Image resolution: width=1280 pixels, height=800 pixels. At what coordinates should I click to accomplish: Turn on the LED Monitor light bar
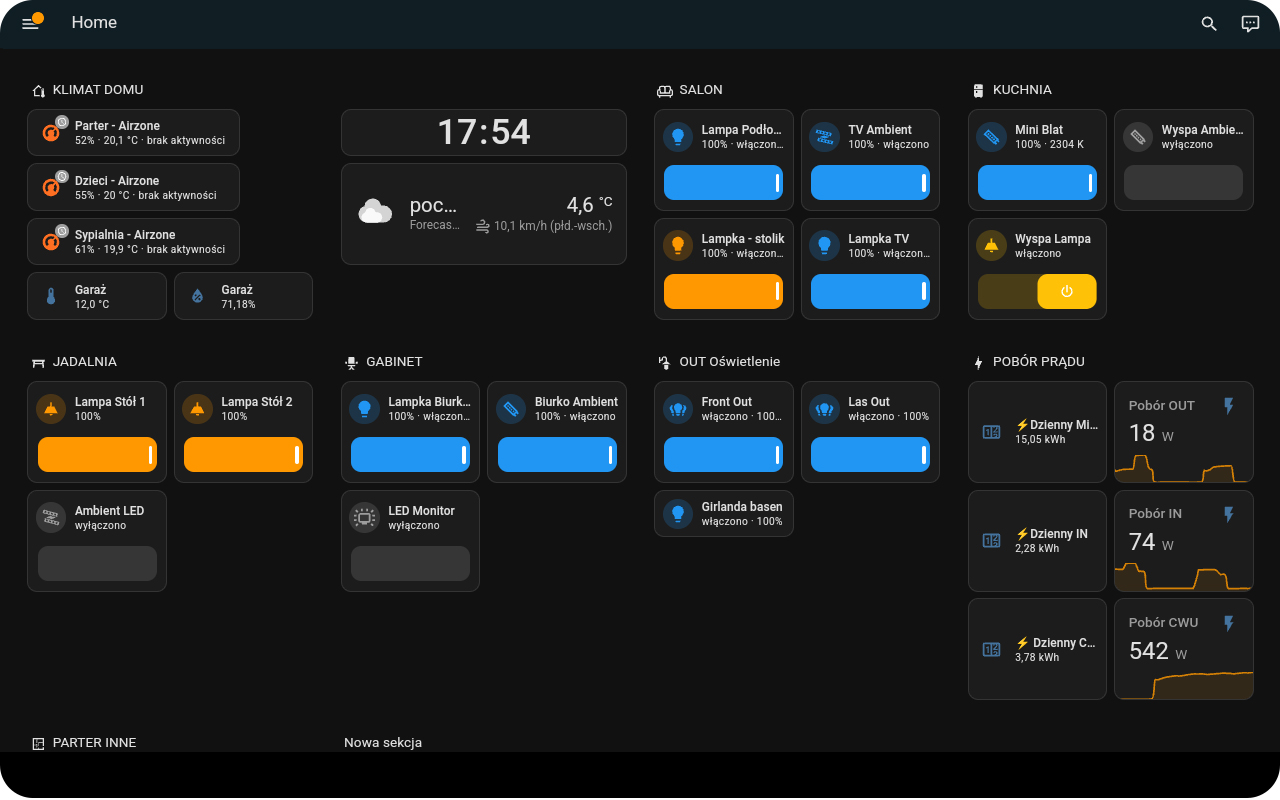410,563
